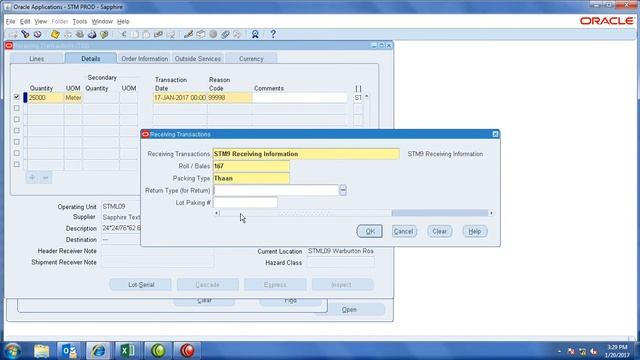Click the plus button below the grid
The width and height of the screenshot is (640, 360).
pos(32,178)
